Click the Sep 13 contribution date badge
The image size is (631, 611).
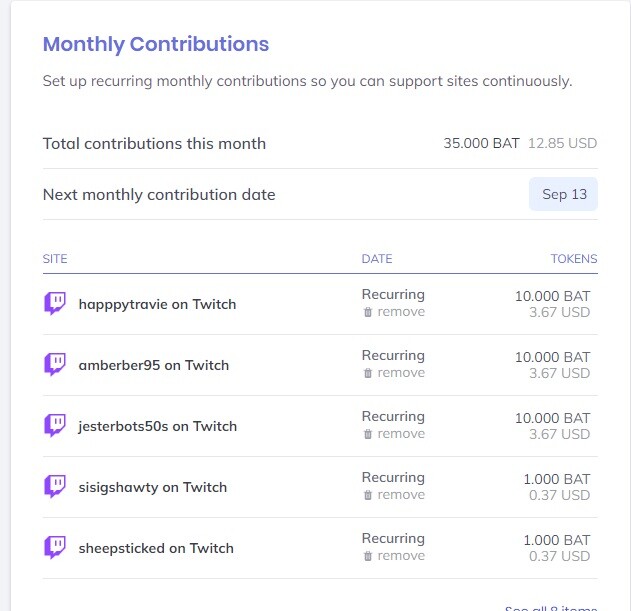pyautogui.click(x=563, y=194)
